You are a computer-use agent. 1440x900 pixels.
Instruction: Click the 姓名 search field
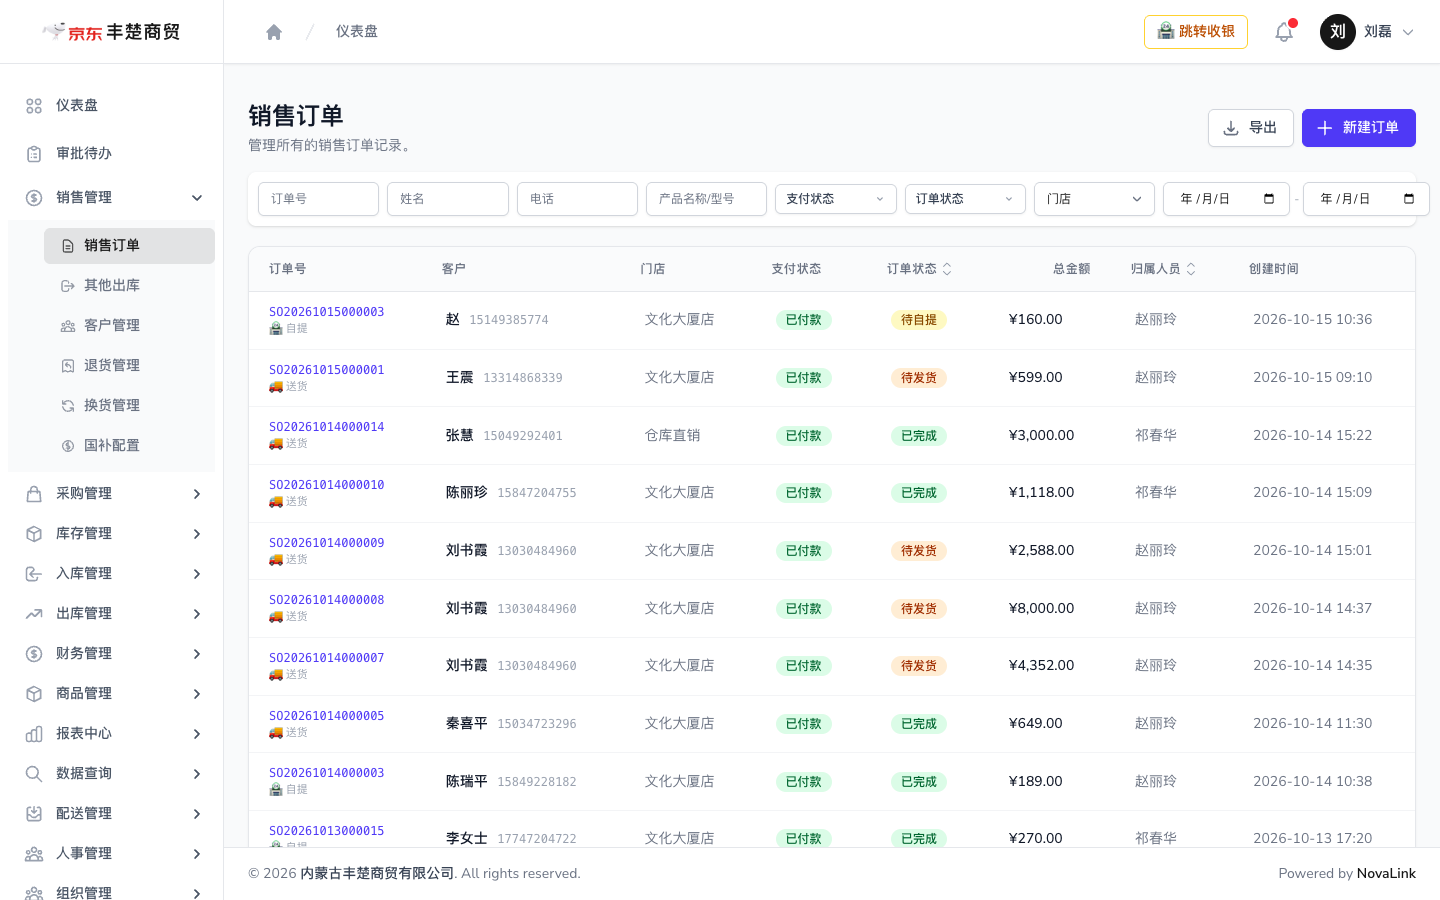448,199
